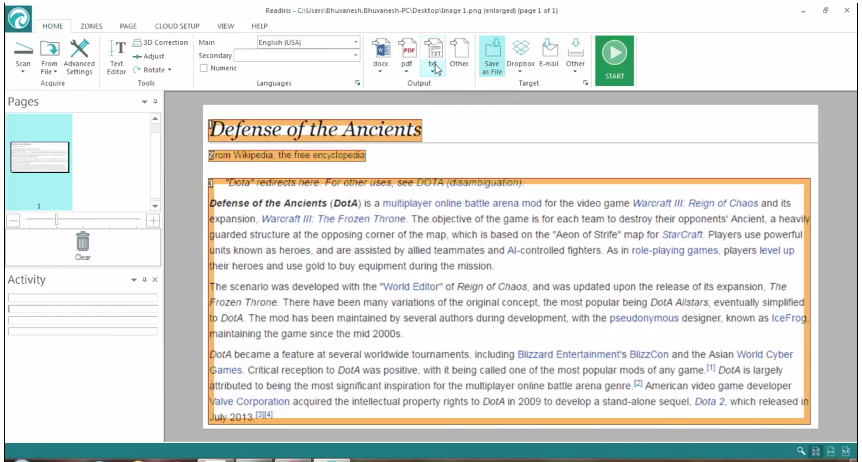Expand the Scan dropdown arrow
The width and height of the screenshot is (862, 462).
pyautogui.click(x=23, y=72)
